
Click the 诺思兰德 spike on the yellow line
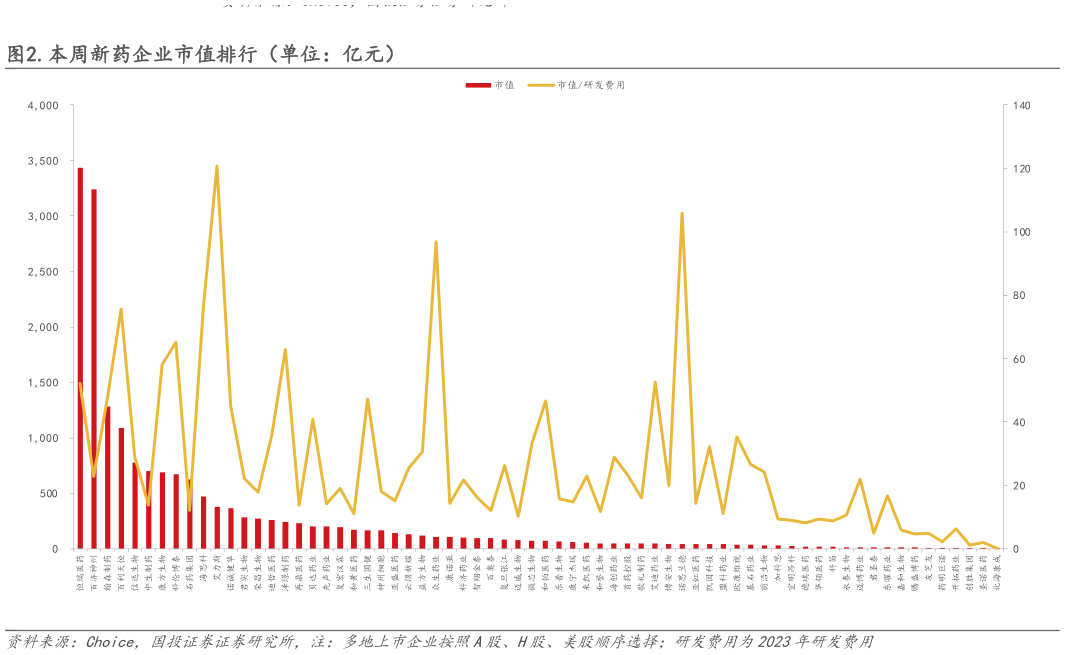[684, 213]
